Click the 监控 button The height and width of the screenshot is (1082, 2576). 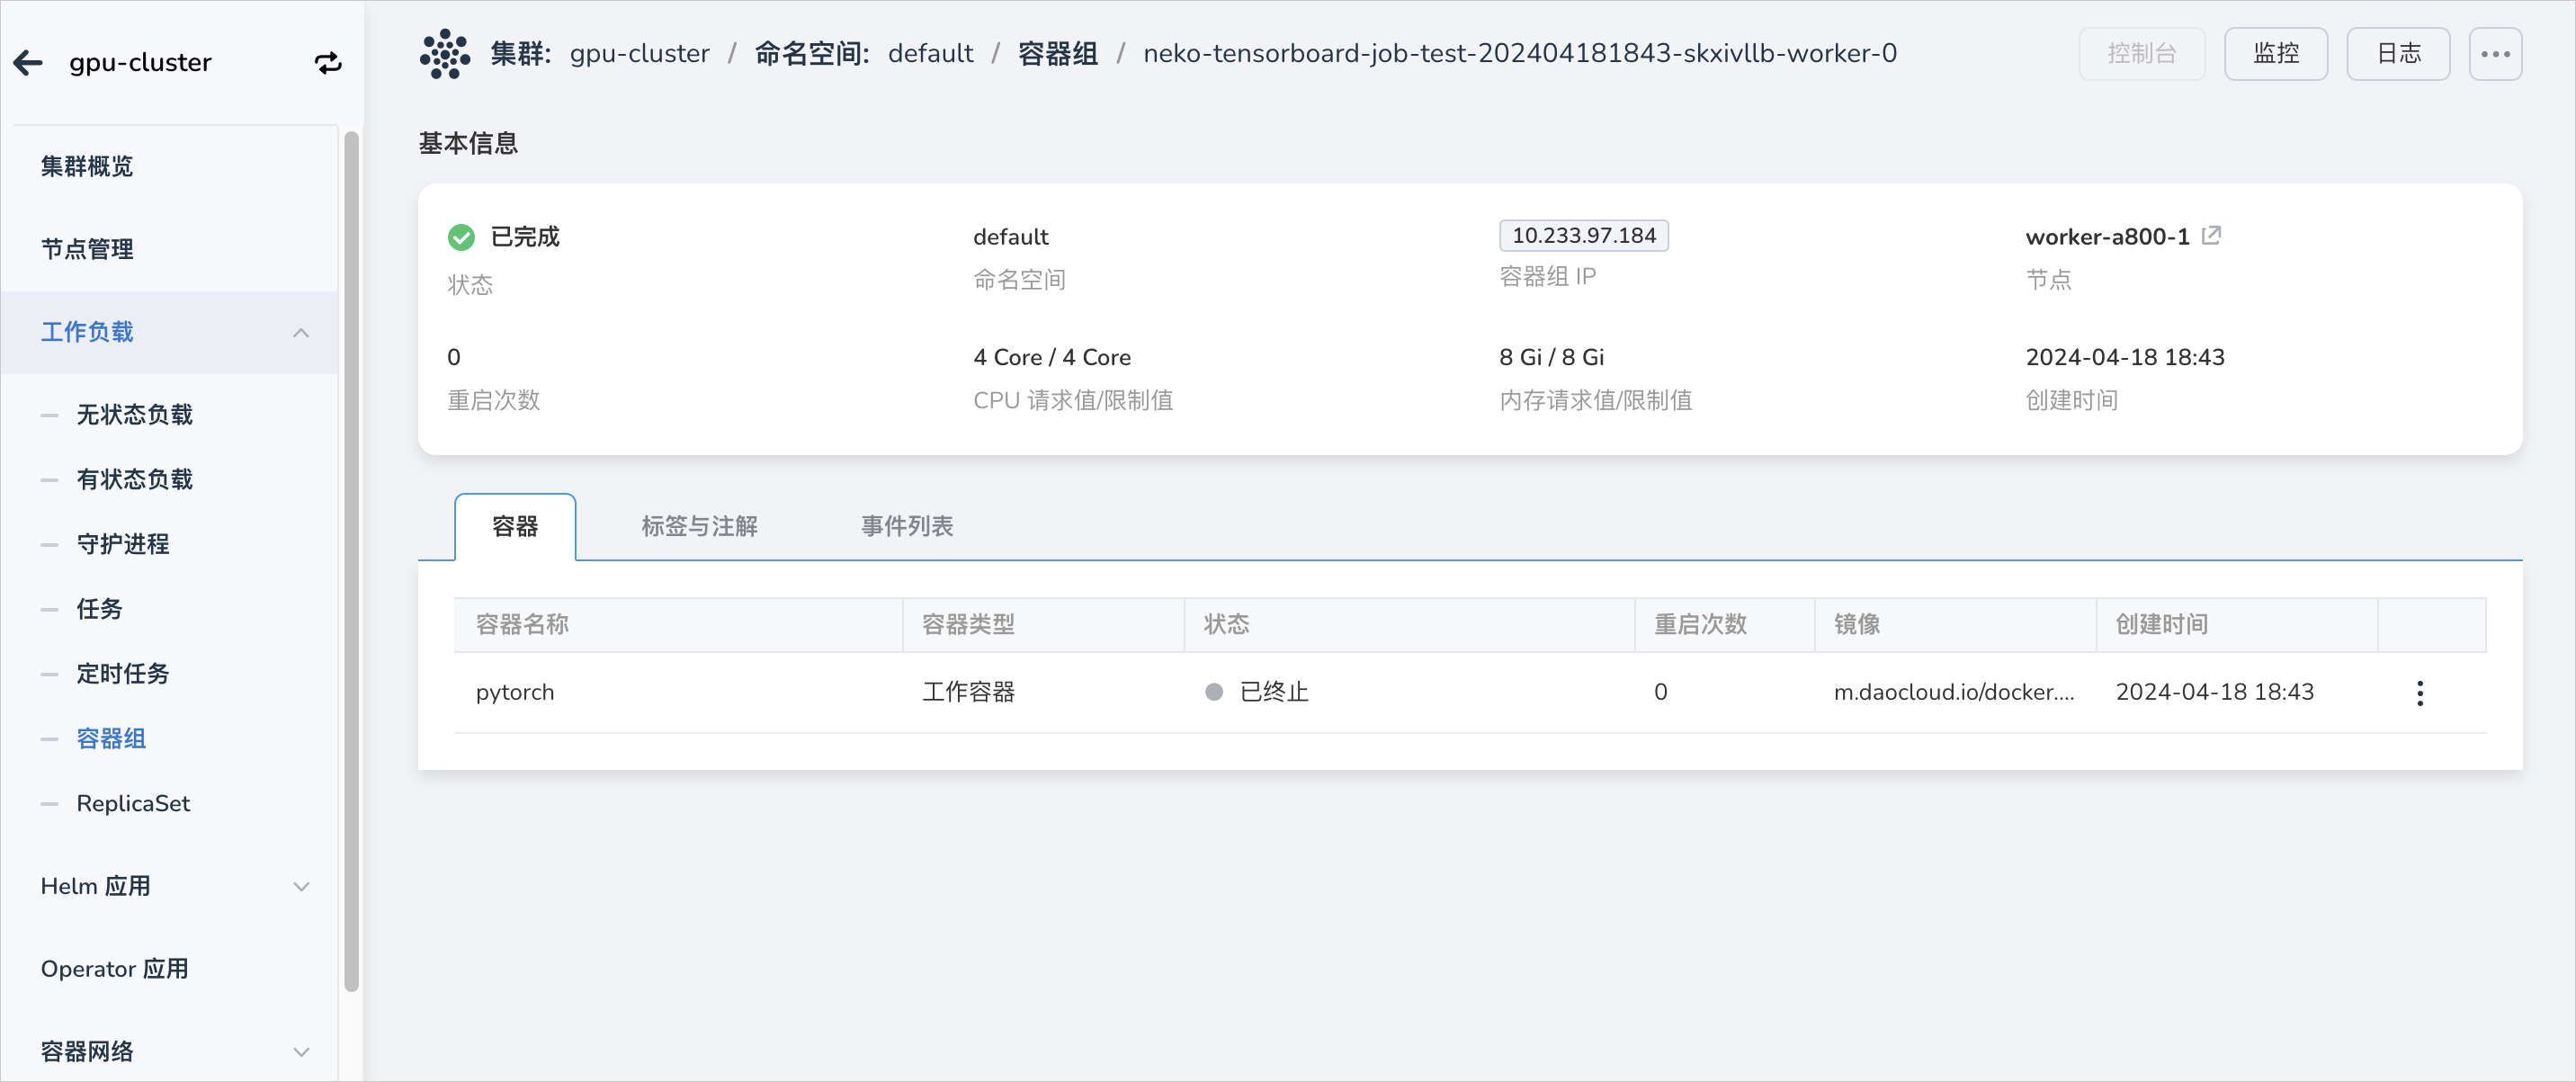[x=2275, y=54]
